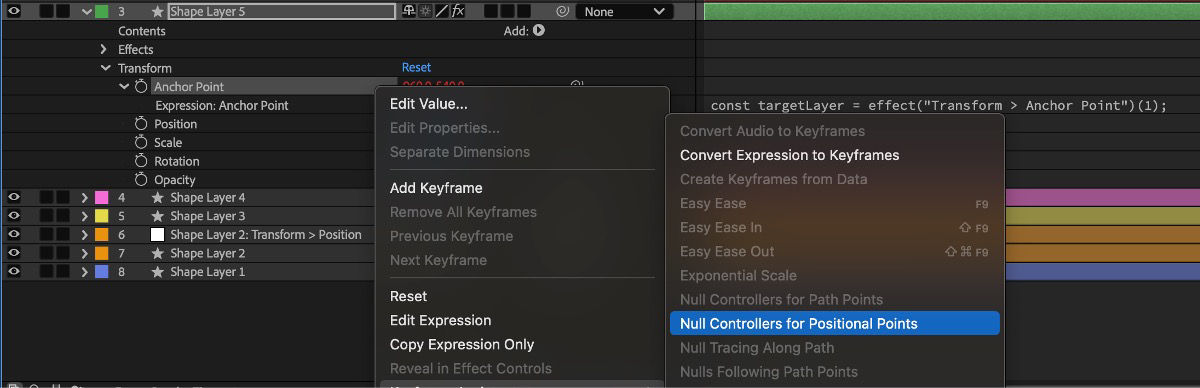Screen dimensions: 1200x388
Task: Enable the Rotation stopwatch keyframing icon
Action: point(141,161)
